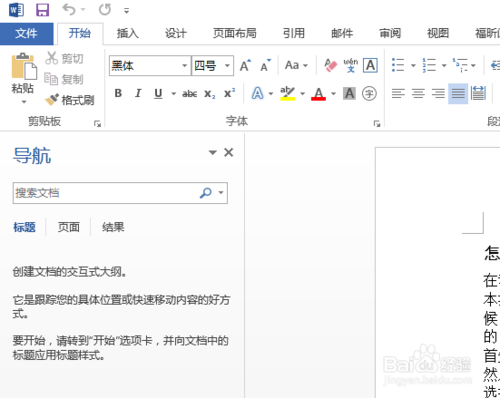Open the 引用 ribbon tab

coord(294,33)
